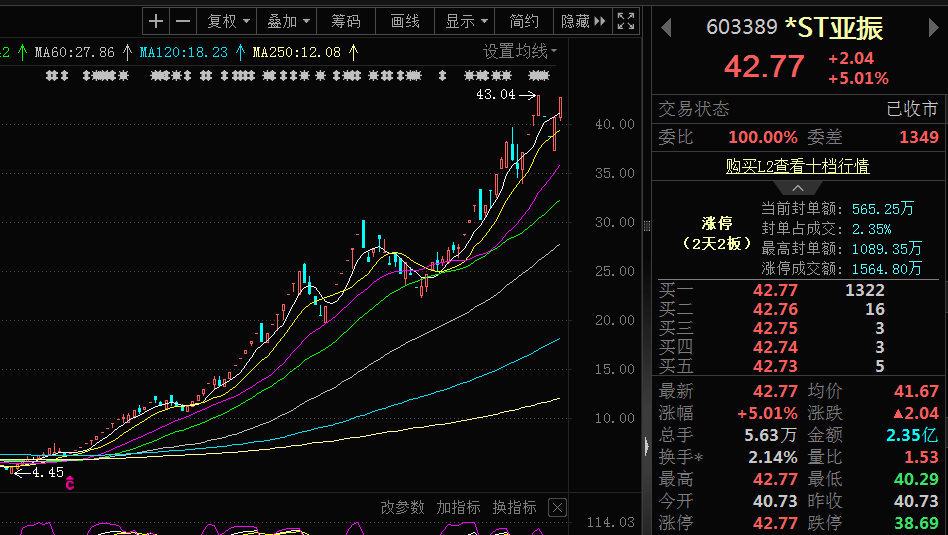Click 总手 value 5.63万
Image resolution: width=948 pixels, height=535 pixels.
[x=770, y=435]
